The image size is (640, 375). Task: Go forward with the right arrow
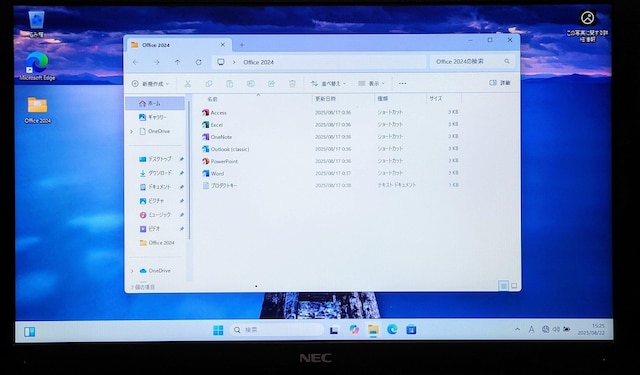click(157, 62)
